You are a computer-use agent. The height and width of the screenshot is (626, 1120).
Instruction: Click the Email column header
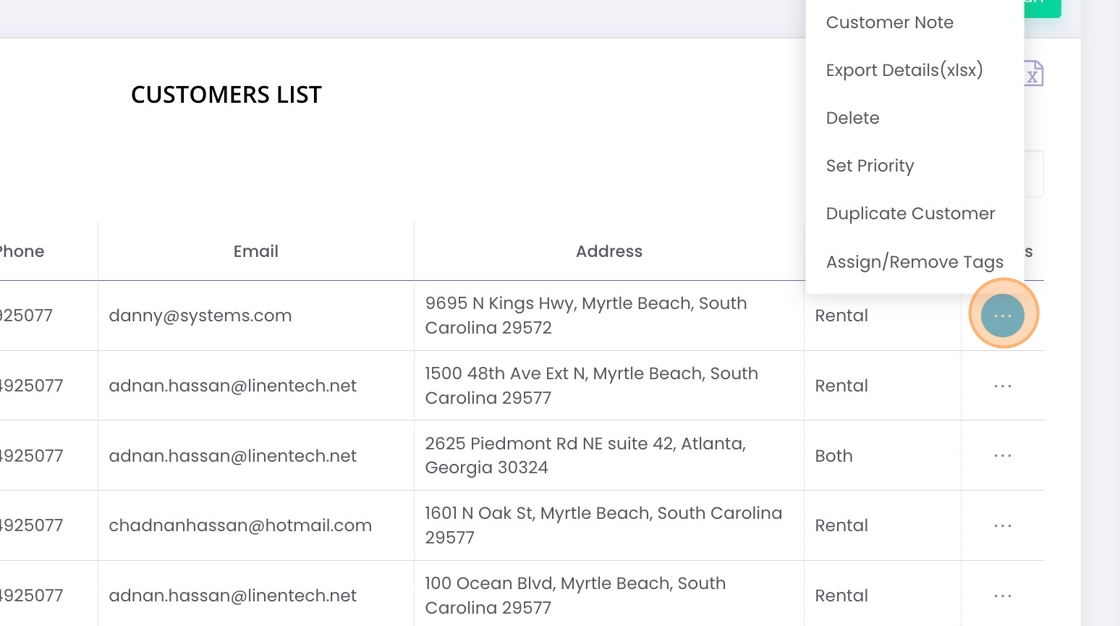pos(256,252)
